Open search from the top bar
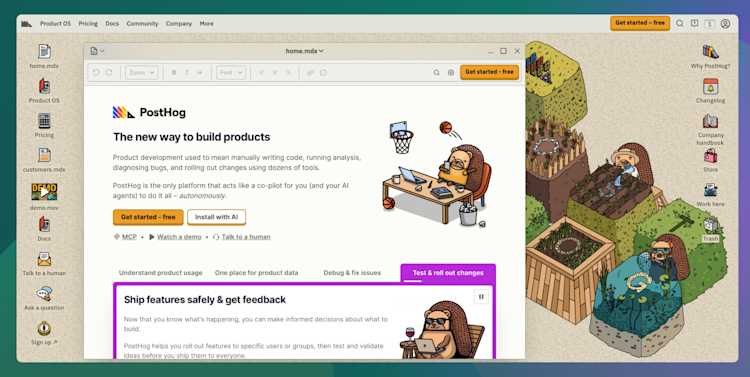Screen dimensions: 750x377 point(679,23)
